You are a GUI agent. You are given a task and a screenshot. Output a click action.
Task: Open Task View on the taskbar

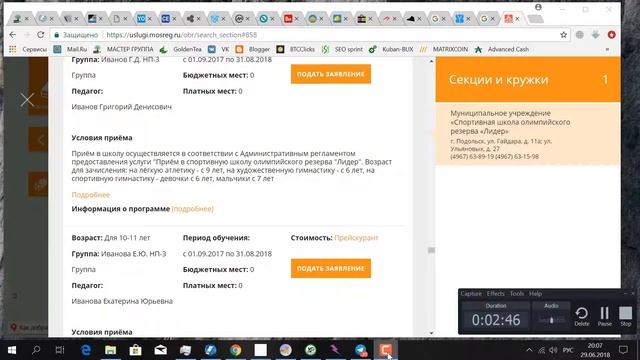(60, 350)
